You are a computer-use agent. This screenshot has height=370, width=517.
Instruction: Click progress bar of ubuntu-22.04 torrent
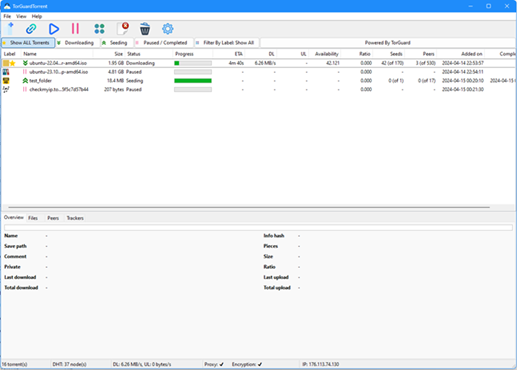pyautogui.click(x=193, y=63)
